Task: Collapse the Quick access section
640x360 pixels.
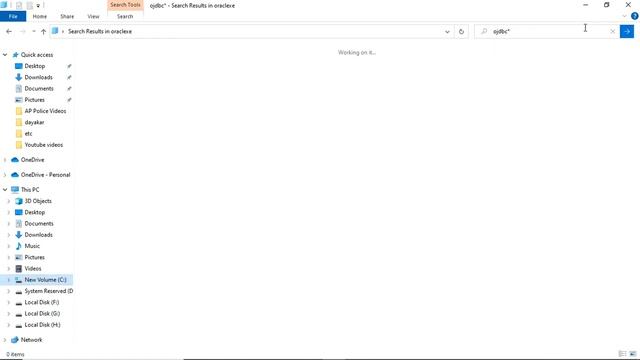Action: coord(5,55)
